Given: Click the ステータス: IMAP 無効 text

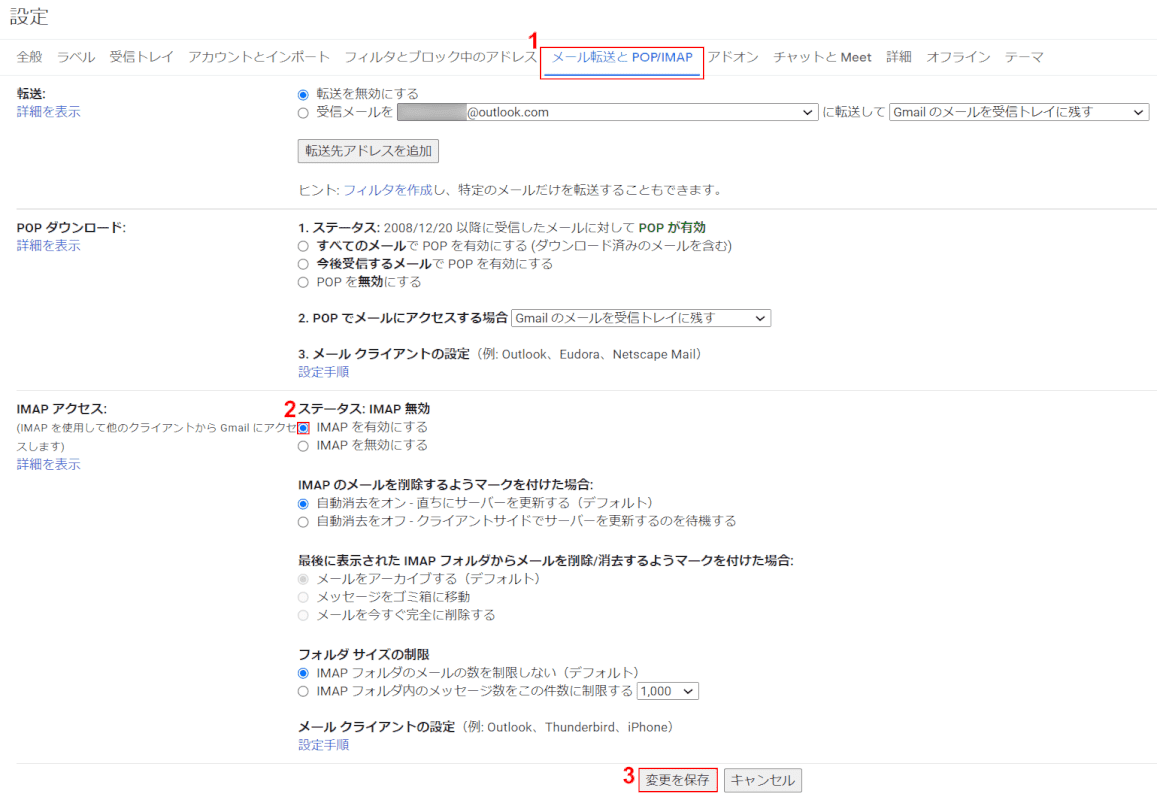Looking at the screenshot, I should pos(364,409).
